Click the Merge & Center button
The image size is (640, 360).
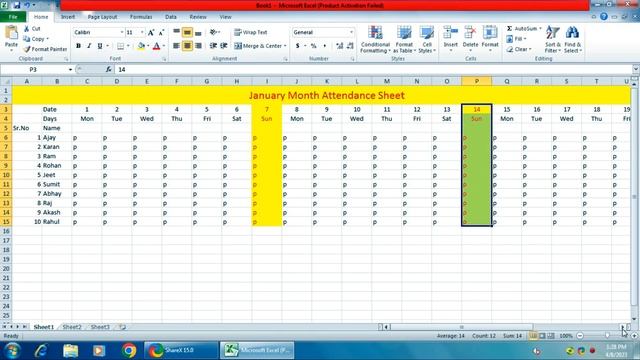(258, 46)
